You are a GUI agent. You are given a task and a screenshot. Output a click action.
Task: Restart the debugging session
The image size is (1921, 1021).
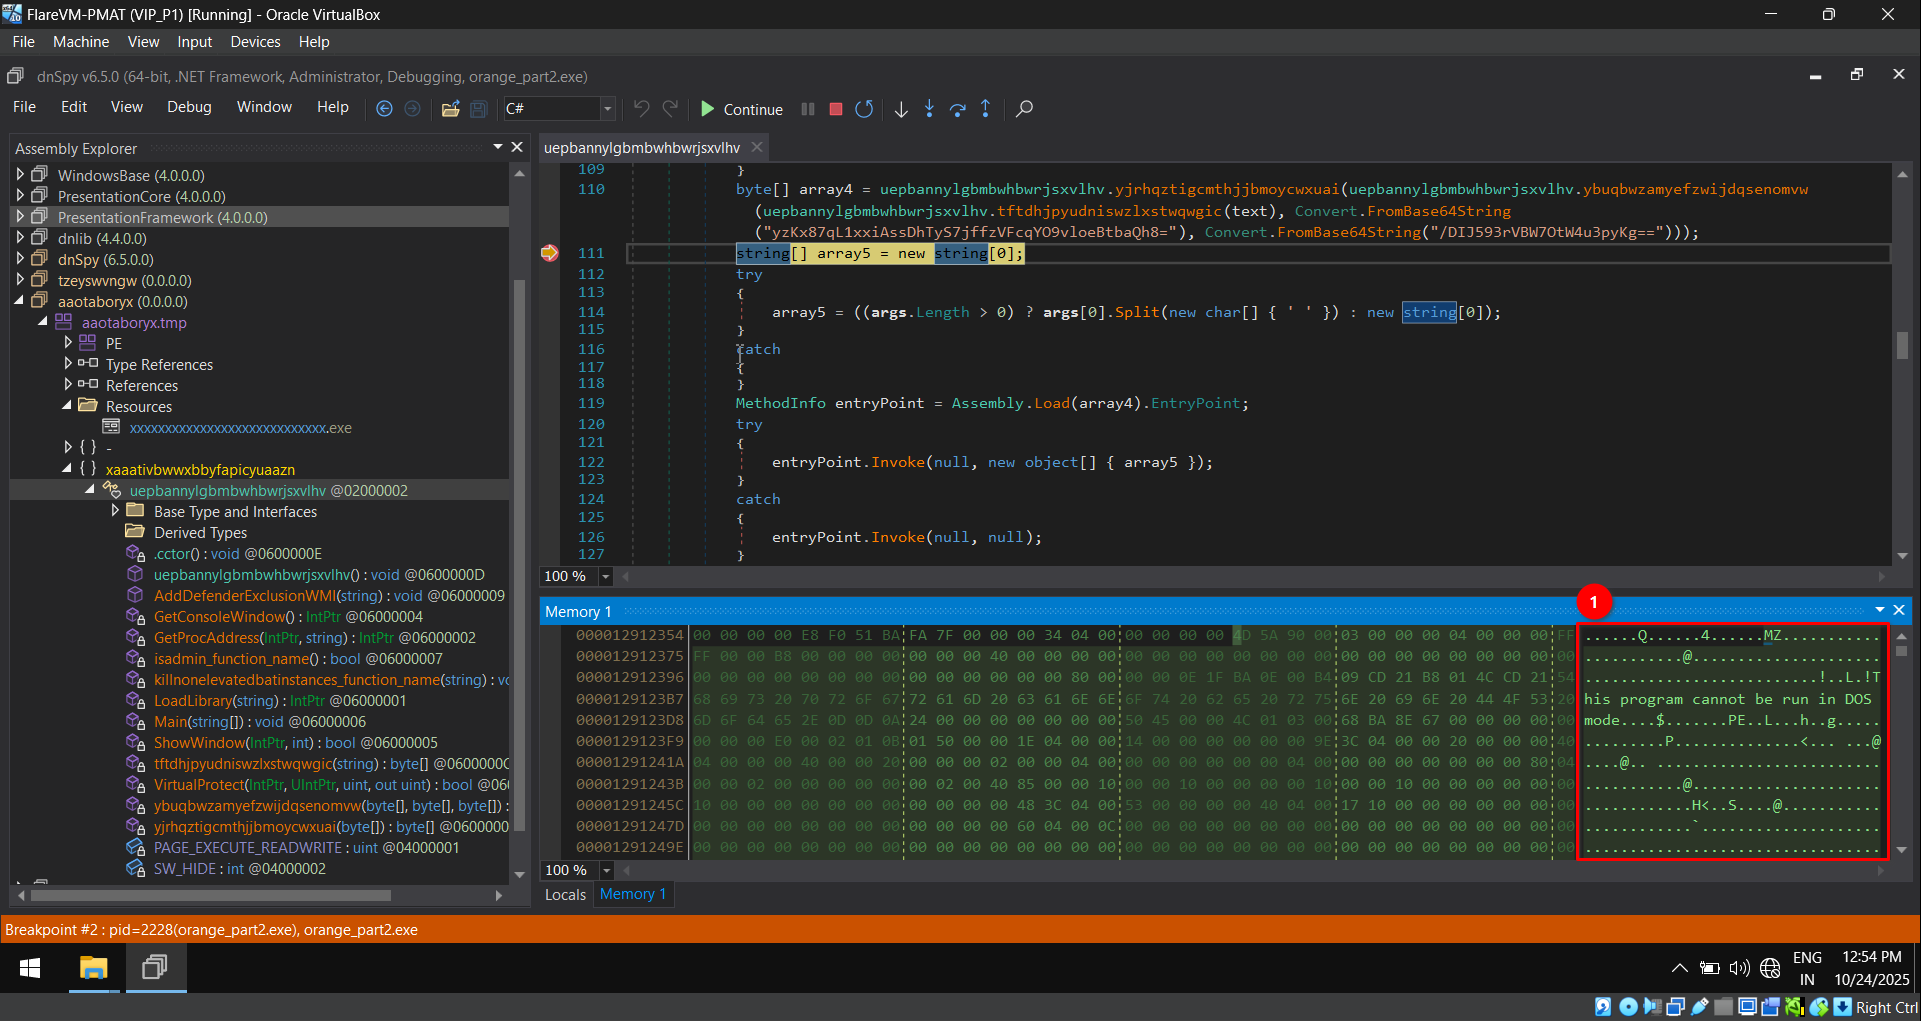point(864,109)
